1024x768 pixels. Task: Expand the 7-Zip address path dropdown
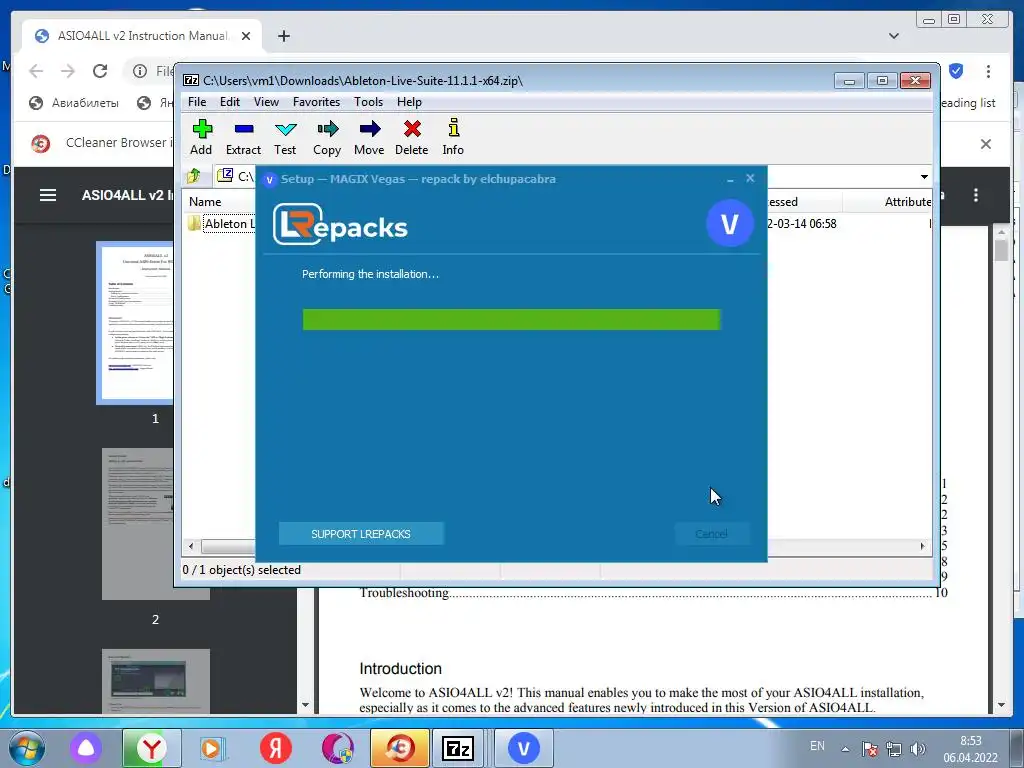tap(924, 176)
